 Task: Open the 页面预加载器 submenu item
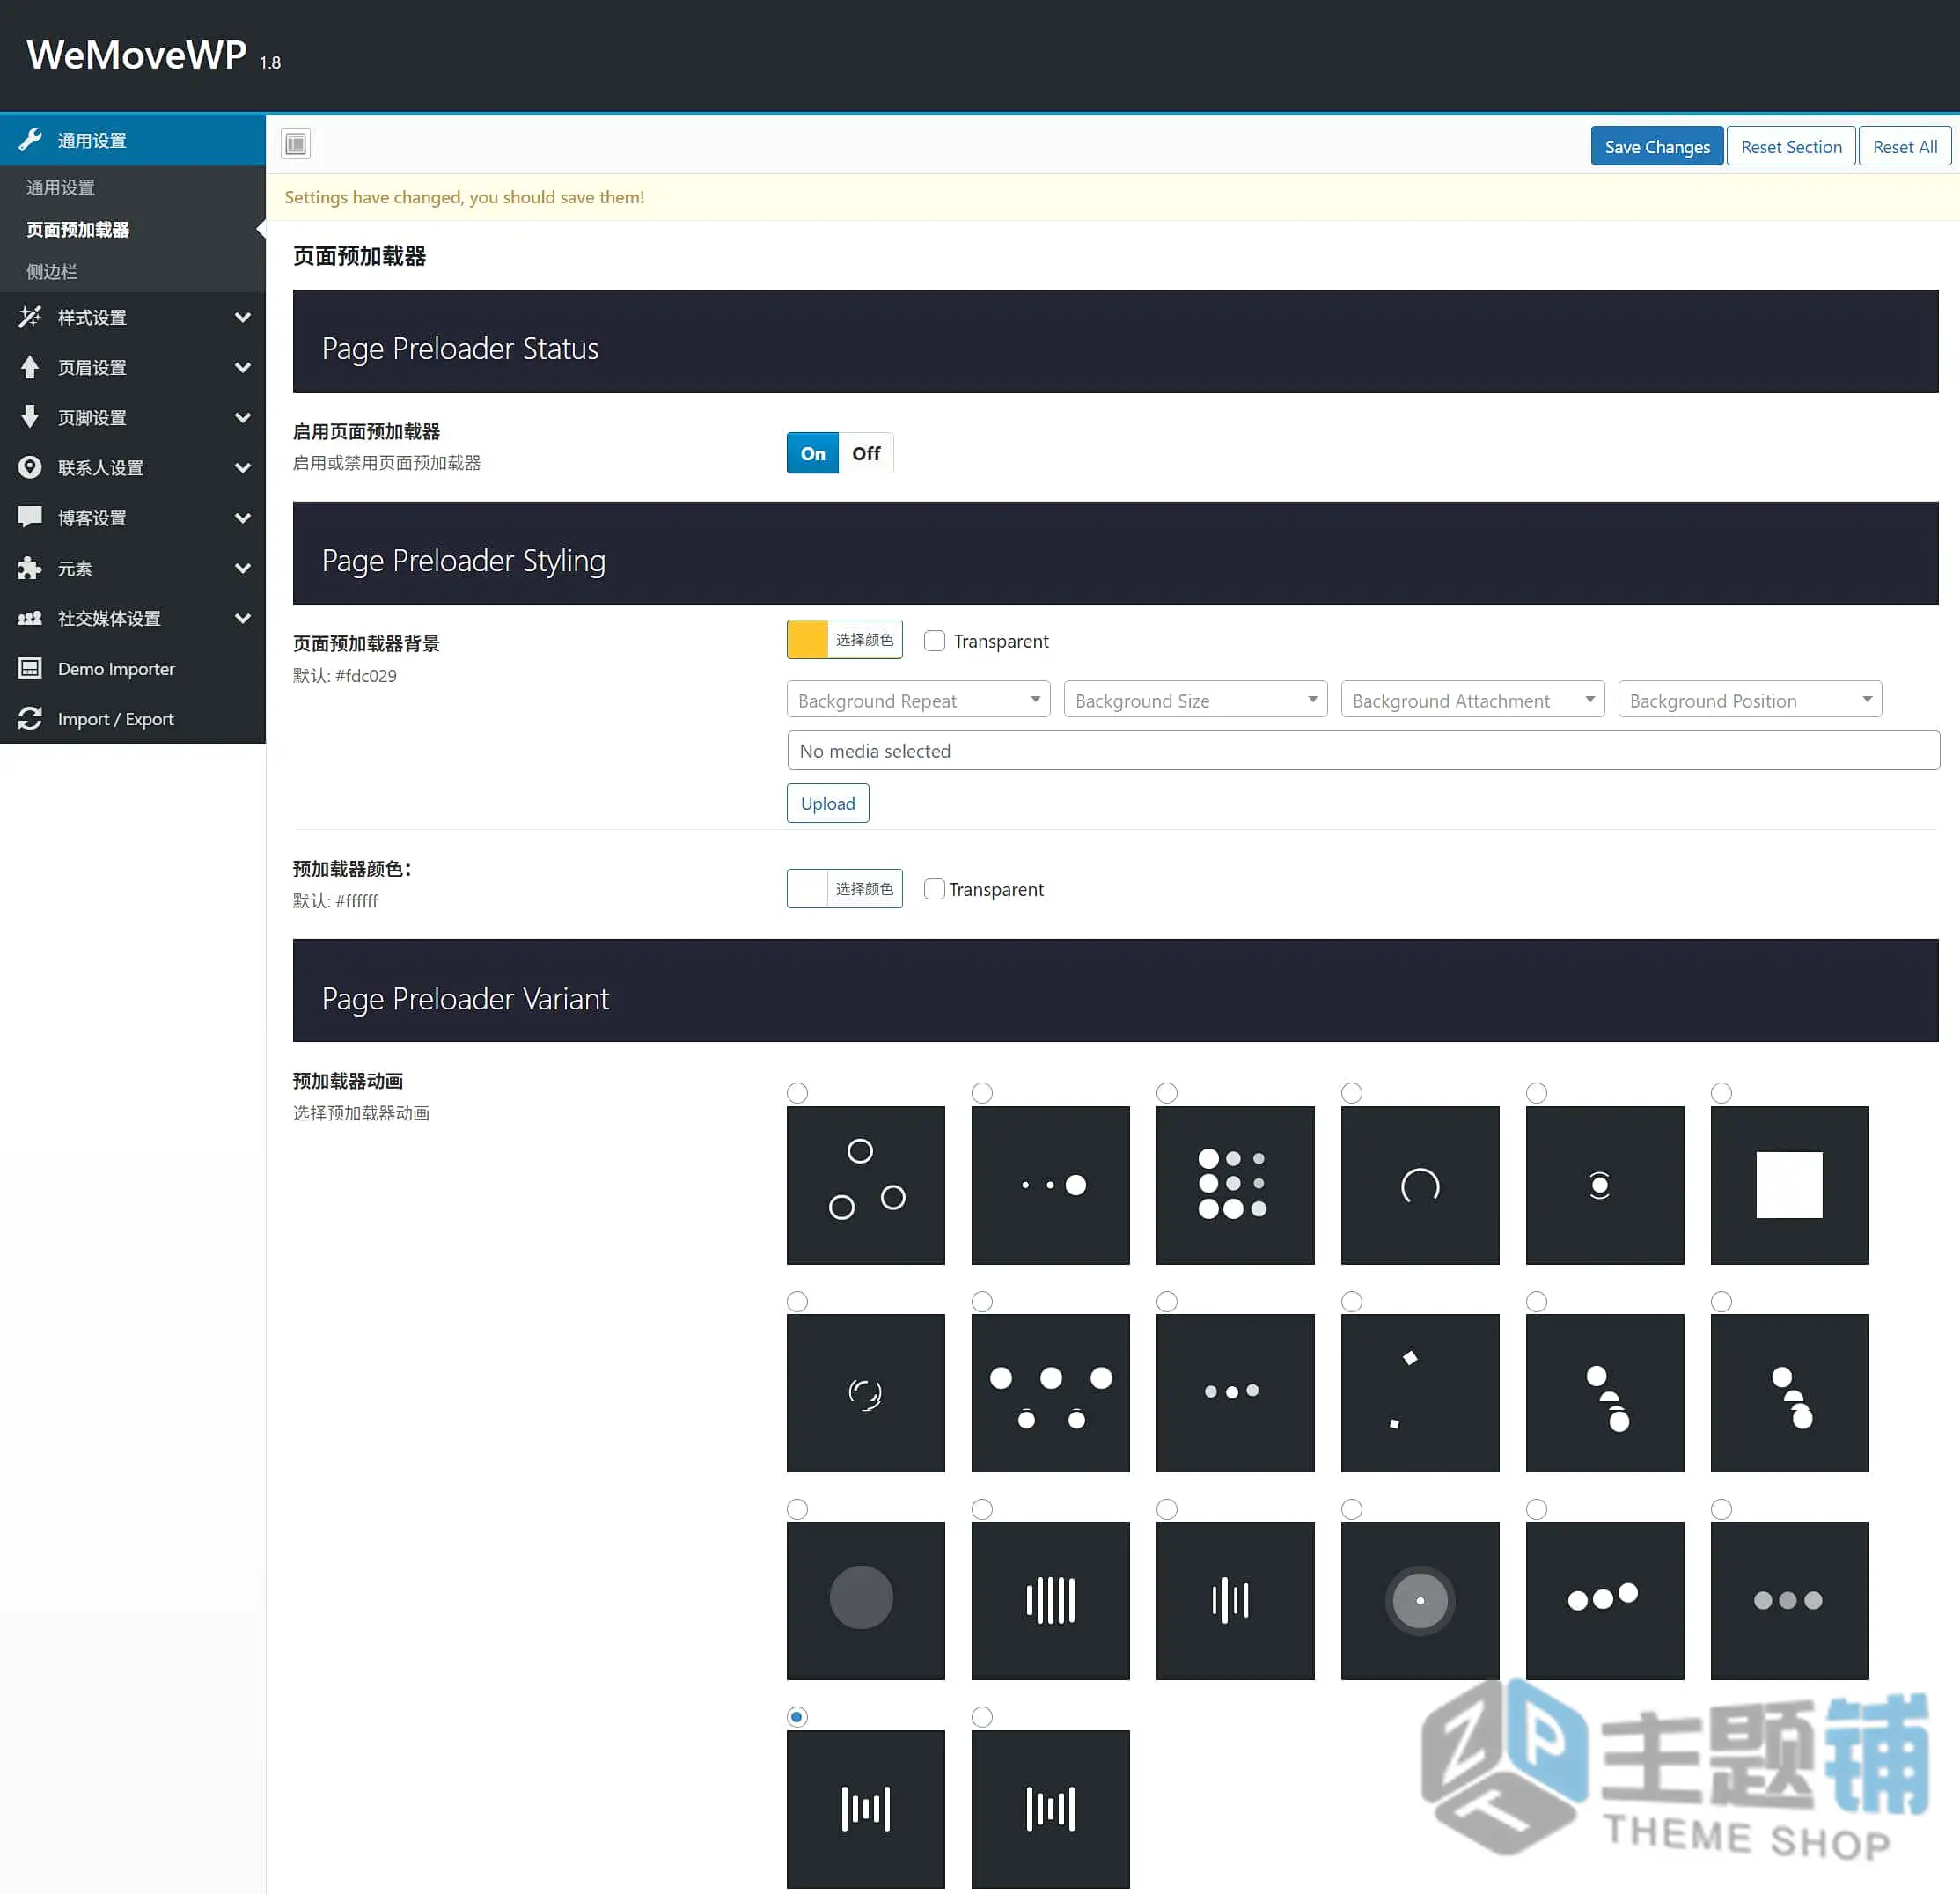[78, 229]
